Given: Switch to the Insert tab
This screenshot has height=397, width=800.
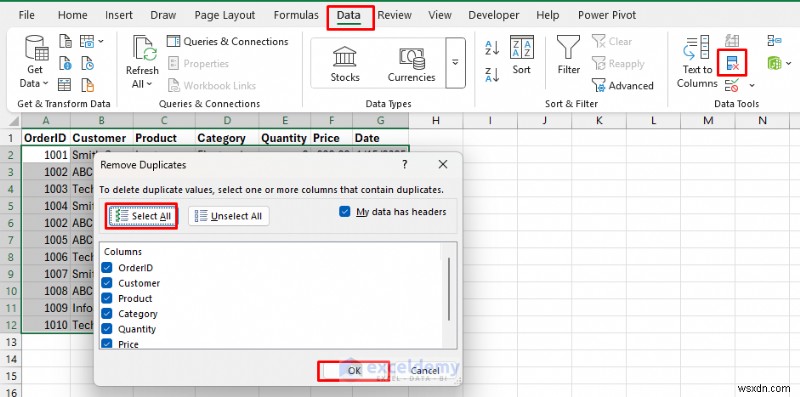Looking at the screenshot, I should click(x=119, y=15).
